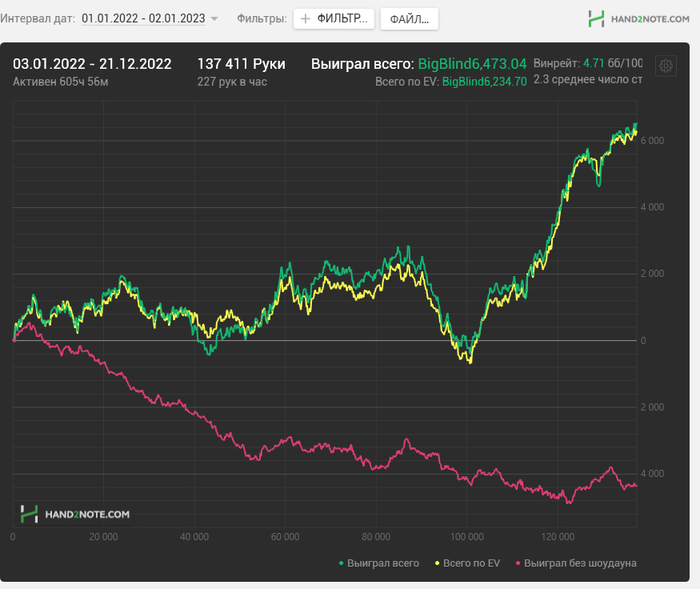Click the ФИЛЬТР... add filter button

[x=333, y=19]
